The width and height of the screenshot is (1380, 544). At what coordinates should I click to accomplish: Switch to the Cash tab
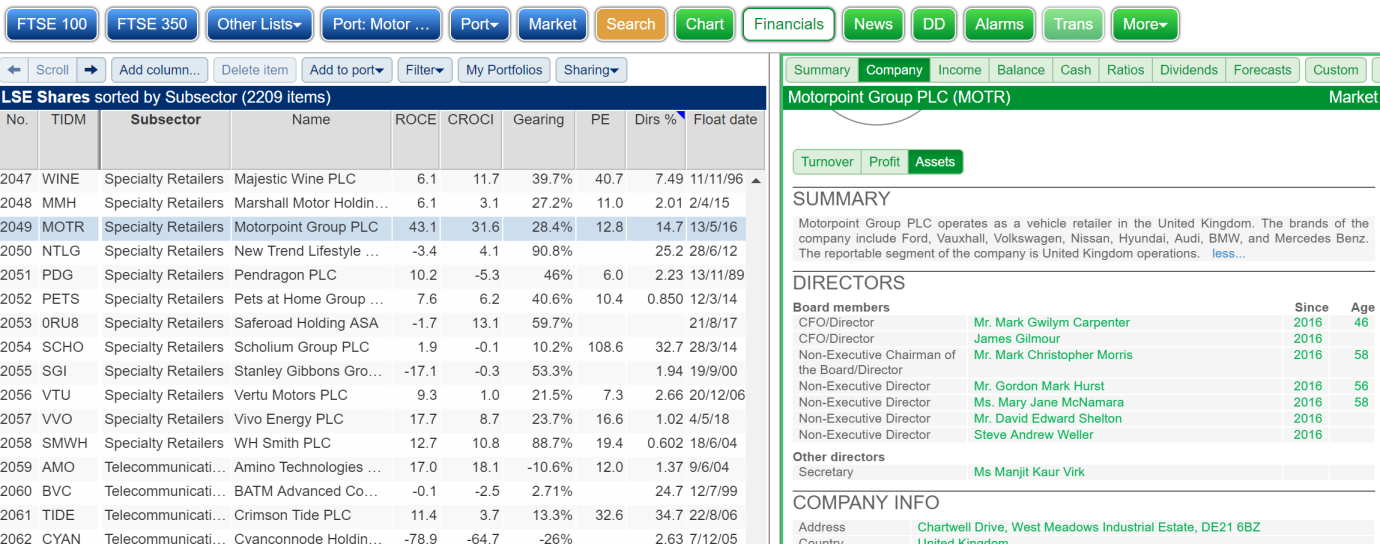click(x=1076, y=70)
